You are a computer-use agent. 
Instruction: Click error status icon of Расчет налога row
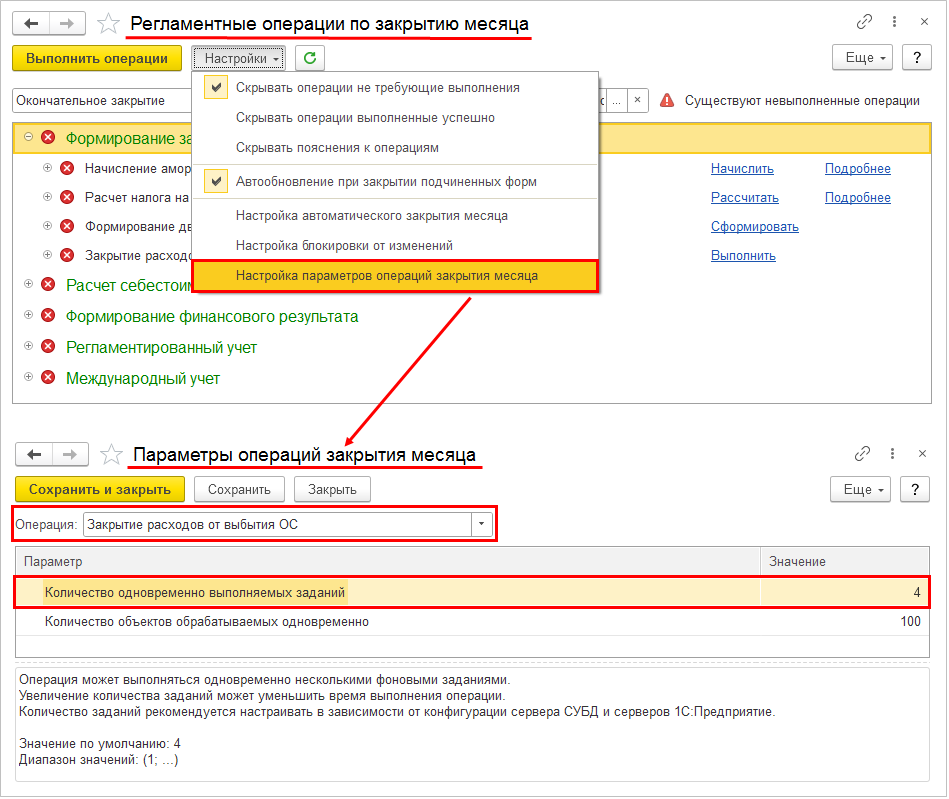pyautogui.click(x=67, y=197)
